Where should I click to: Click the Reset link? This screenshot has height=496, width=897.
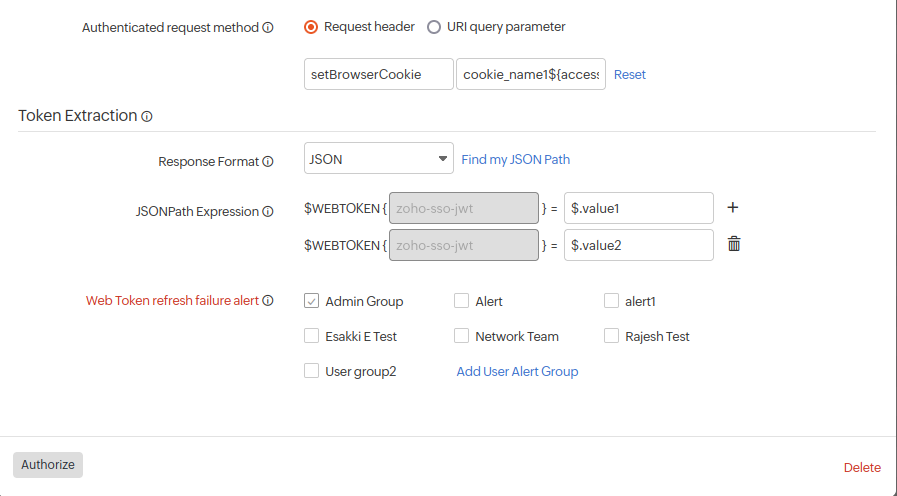630,75
